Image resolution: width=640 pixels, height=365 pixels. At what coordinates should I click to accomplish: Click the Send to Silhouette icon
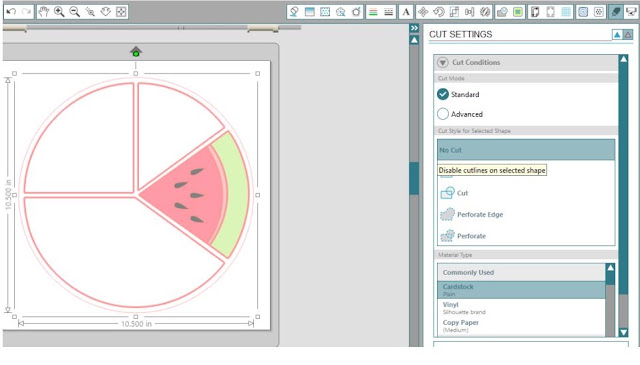point(631,12)
